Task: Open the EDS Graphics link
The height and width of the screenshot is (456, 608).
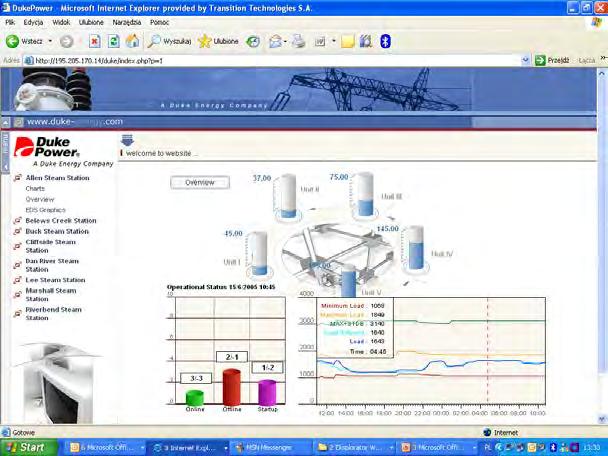Action: (x=45, y=210)
